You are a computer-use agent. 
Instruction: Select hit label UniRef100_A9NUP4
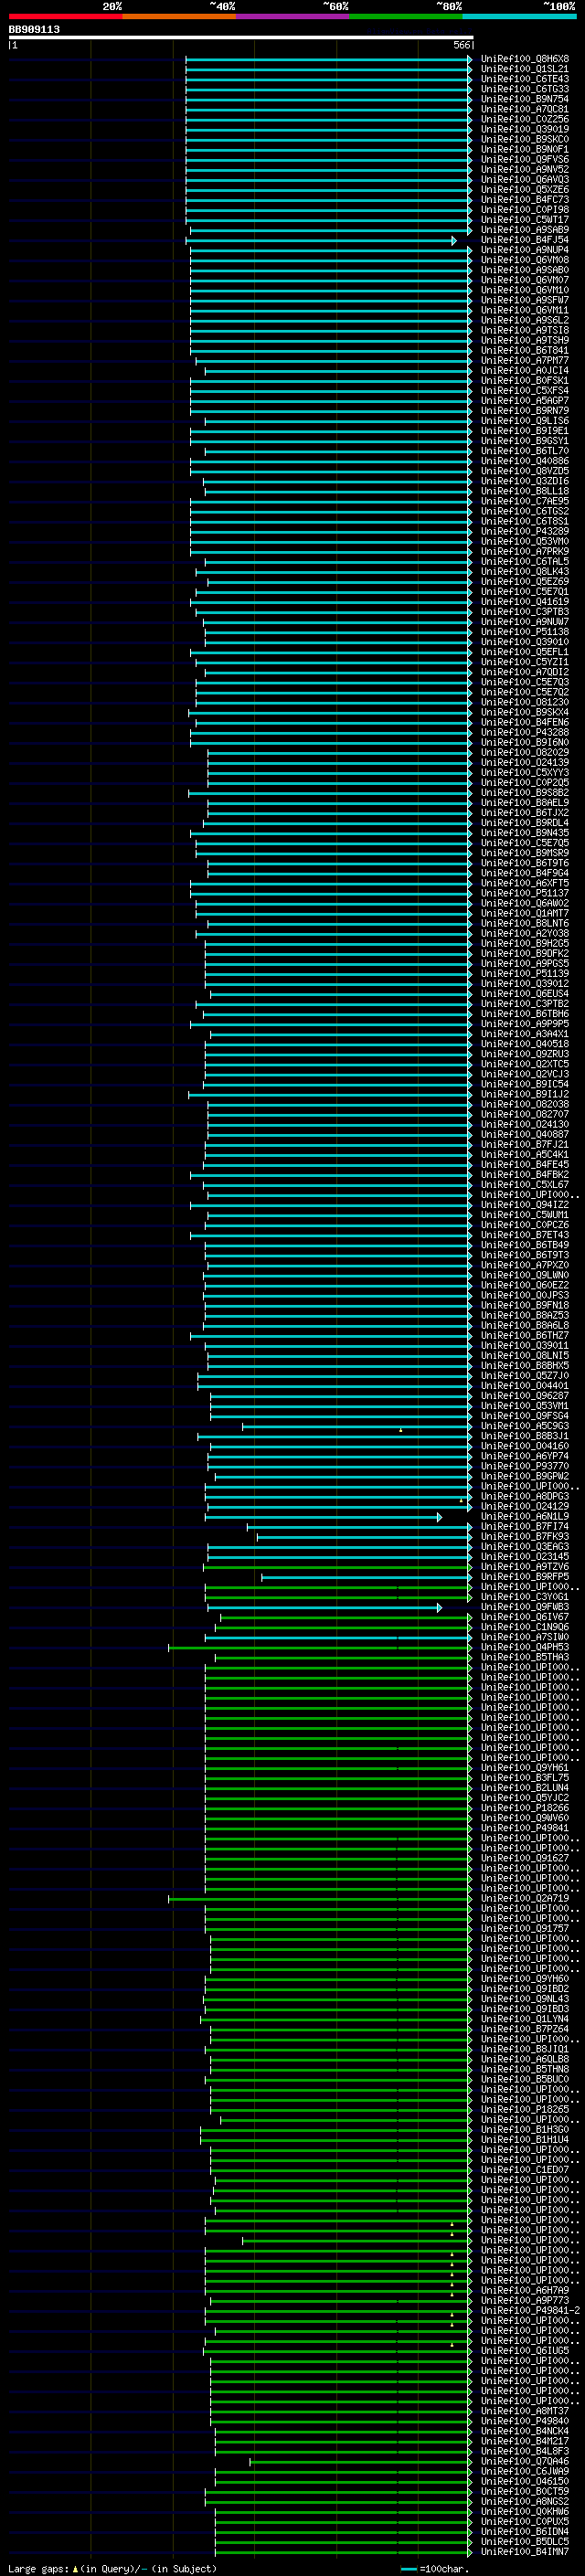pyautogui.click(x=525, y=250)
